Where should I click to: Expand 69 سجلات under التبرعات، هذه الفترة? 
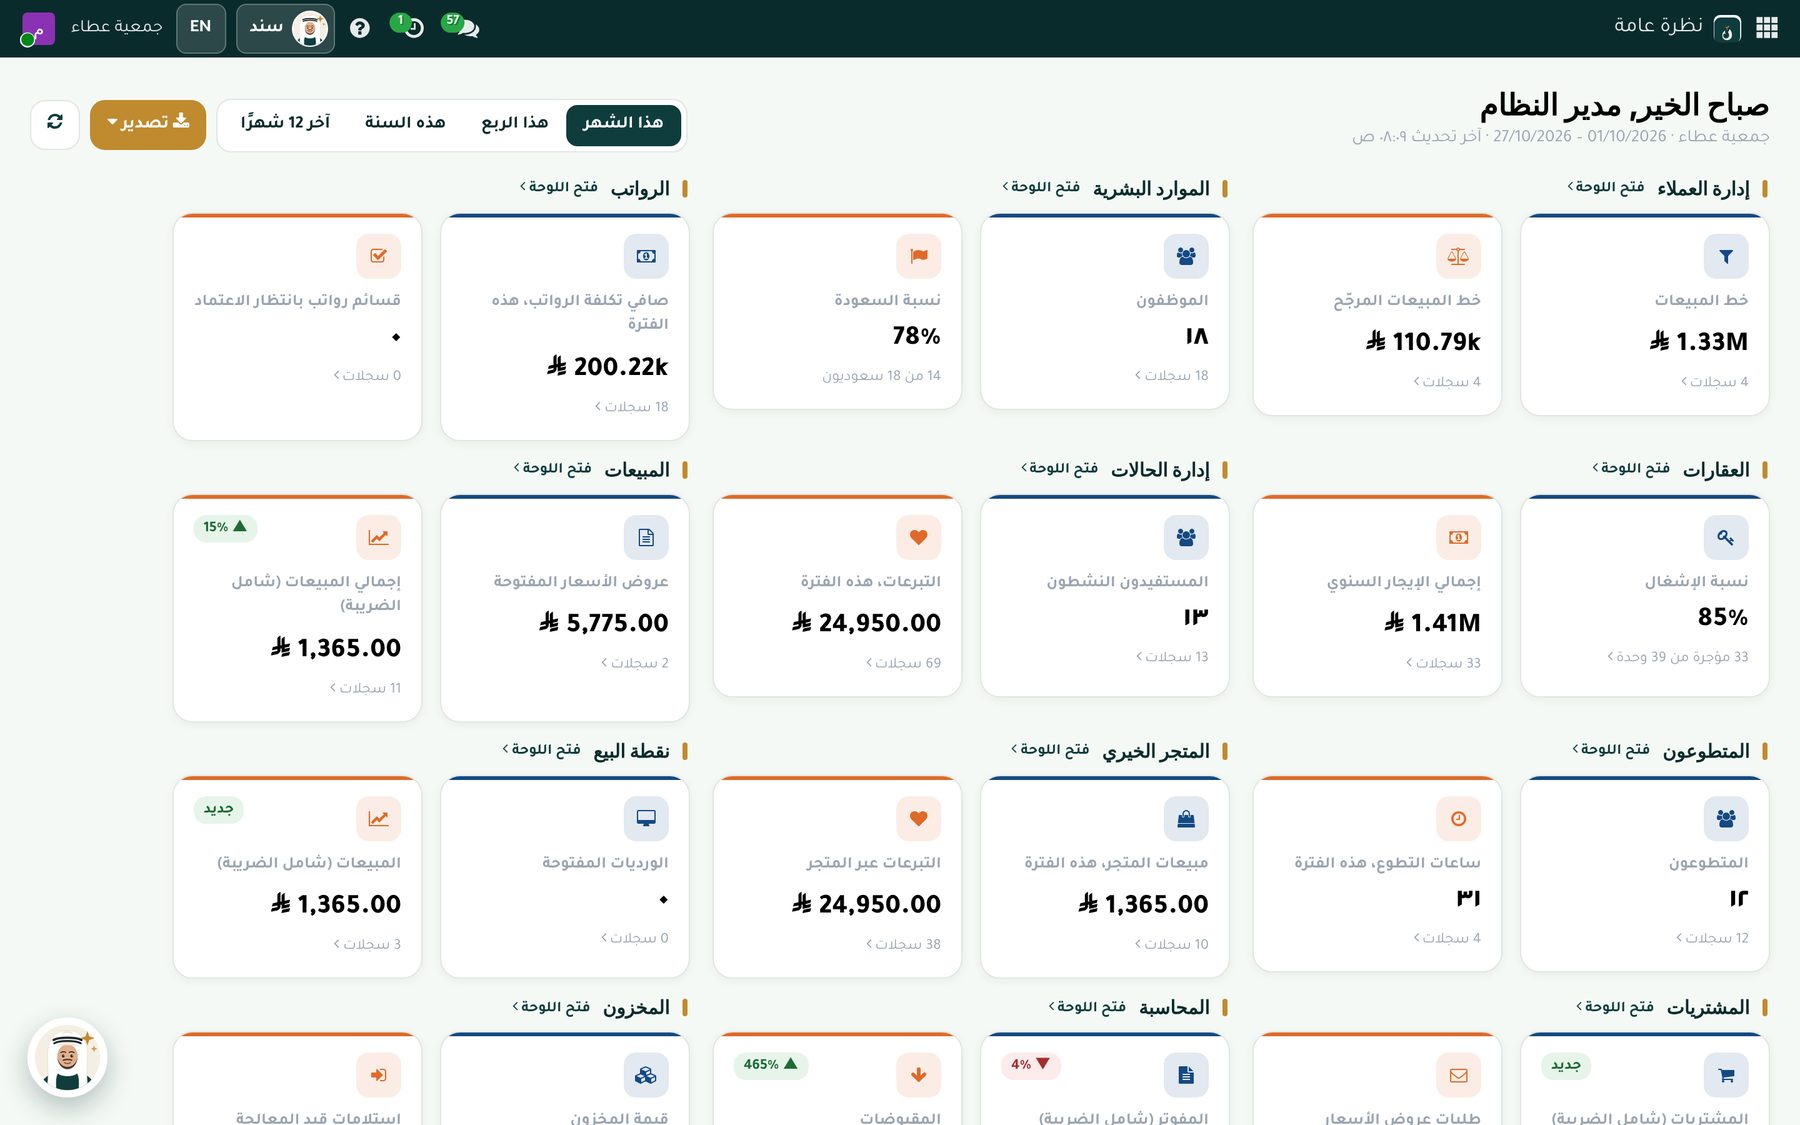(903, 662)
